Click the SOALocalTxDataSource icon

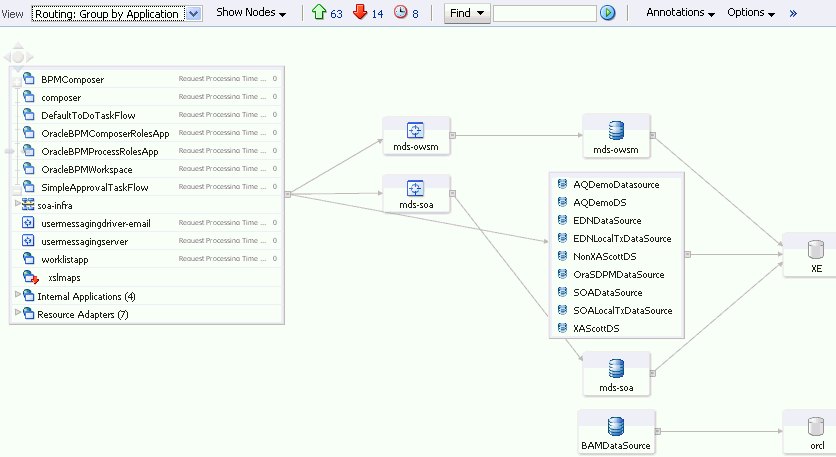(x=562, y=310)
